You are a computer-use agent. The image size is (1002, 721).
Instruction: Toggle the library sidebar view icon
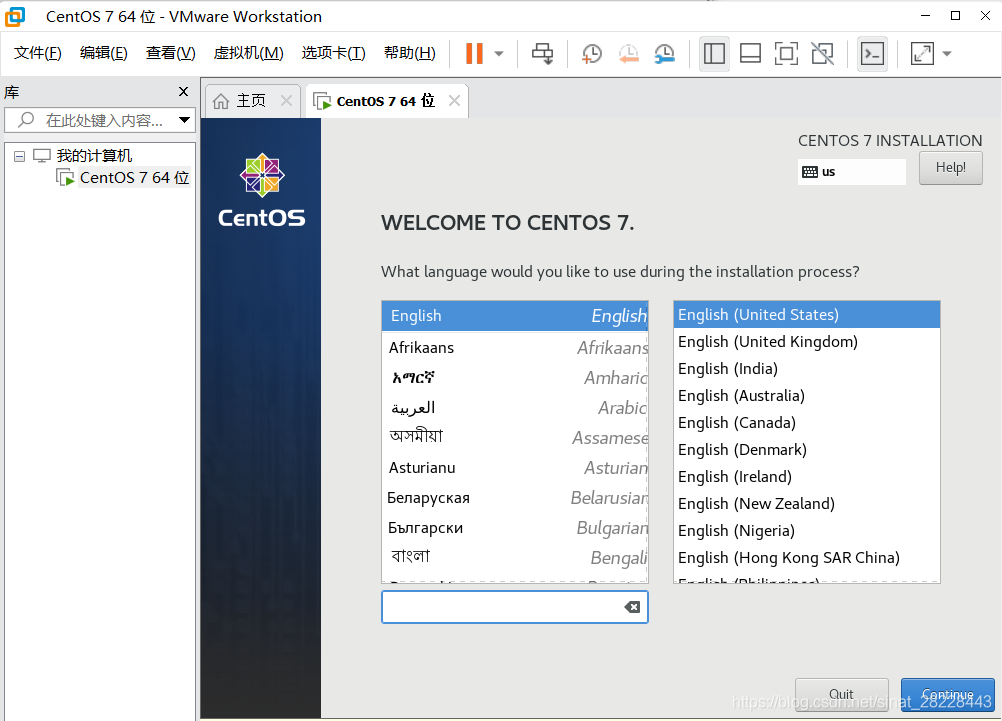714,54
